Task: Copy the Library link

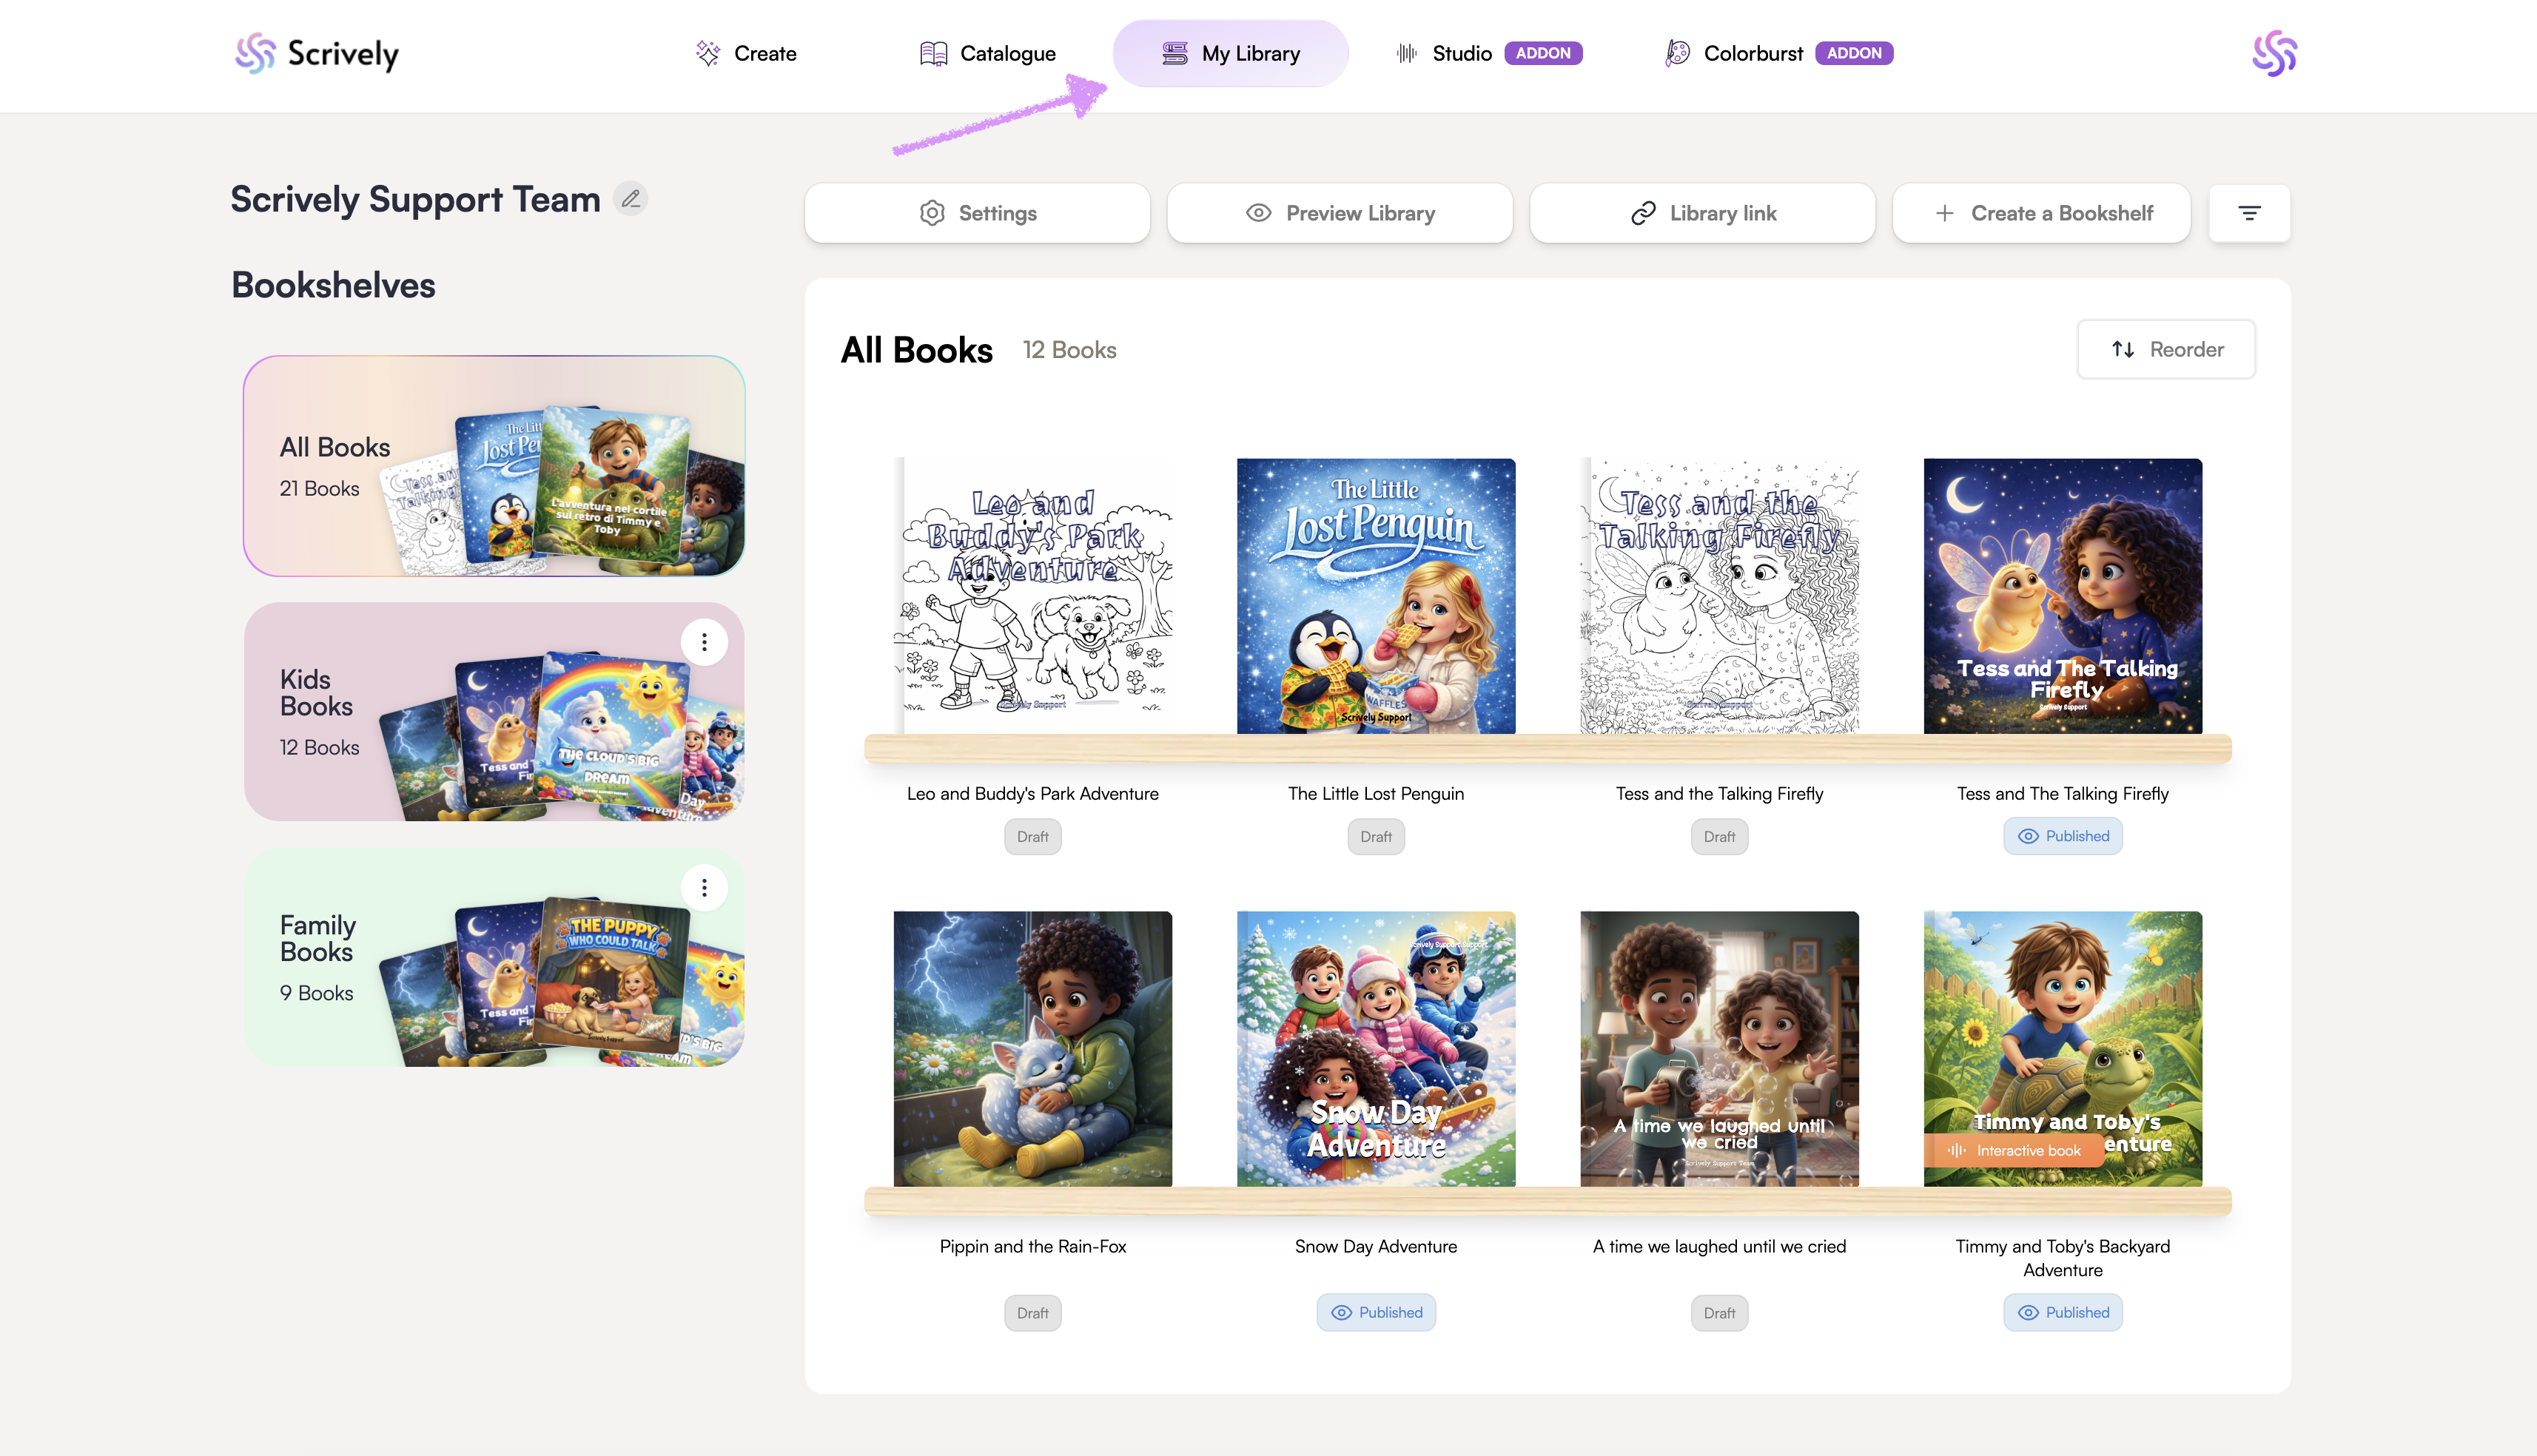Action: (x=1702, y=213)
